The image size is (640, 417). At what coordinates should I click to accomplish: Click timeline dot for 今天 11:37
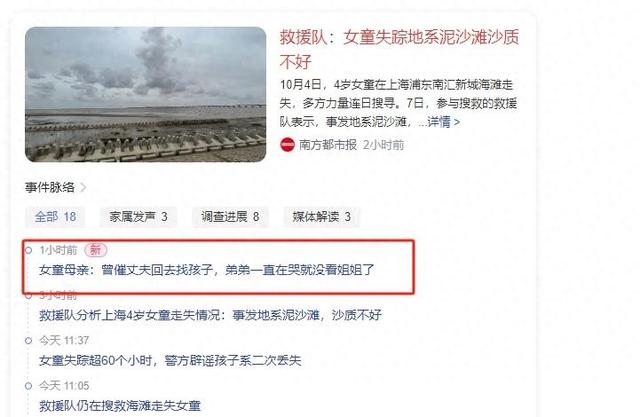click(28, 340)
